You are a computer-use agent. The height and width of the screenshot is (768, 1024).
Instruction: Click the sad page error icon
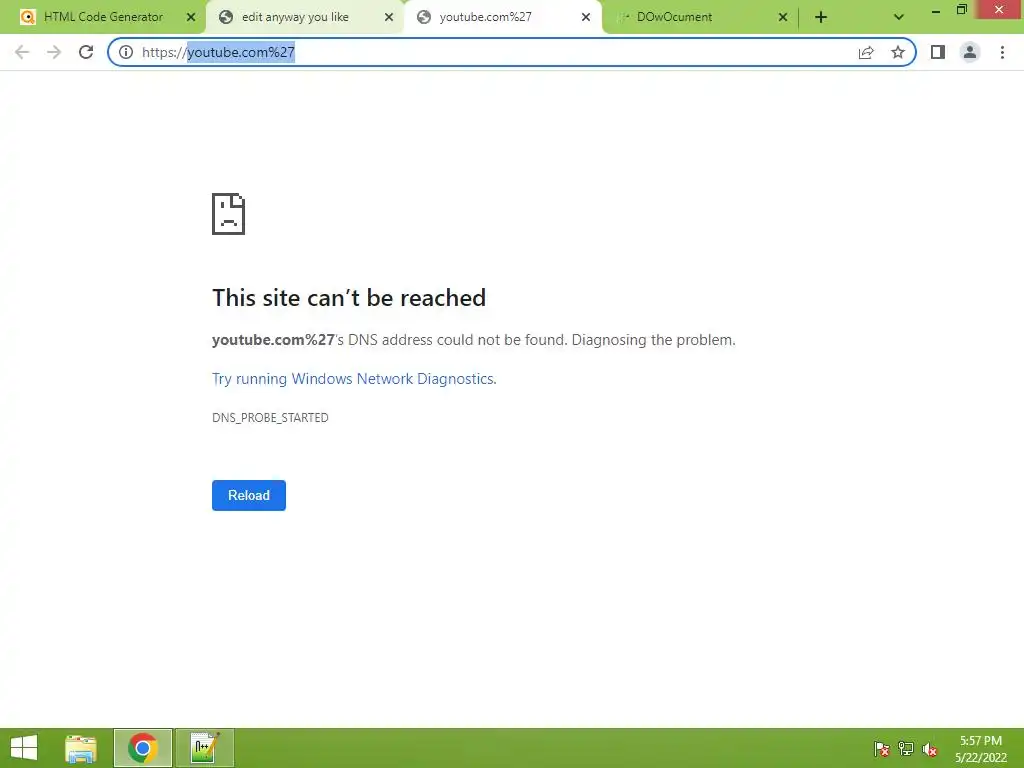[229, 214]
